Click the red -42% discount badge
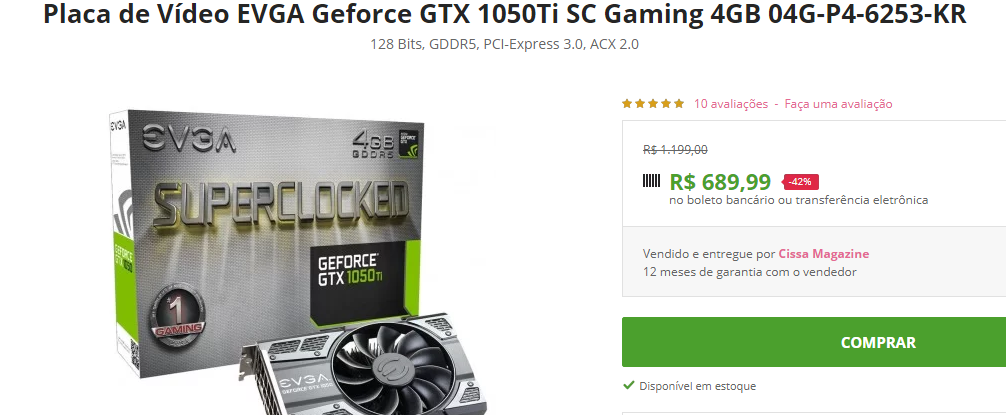Viewport: 1006px width, 415px height. tap(801, 182)
